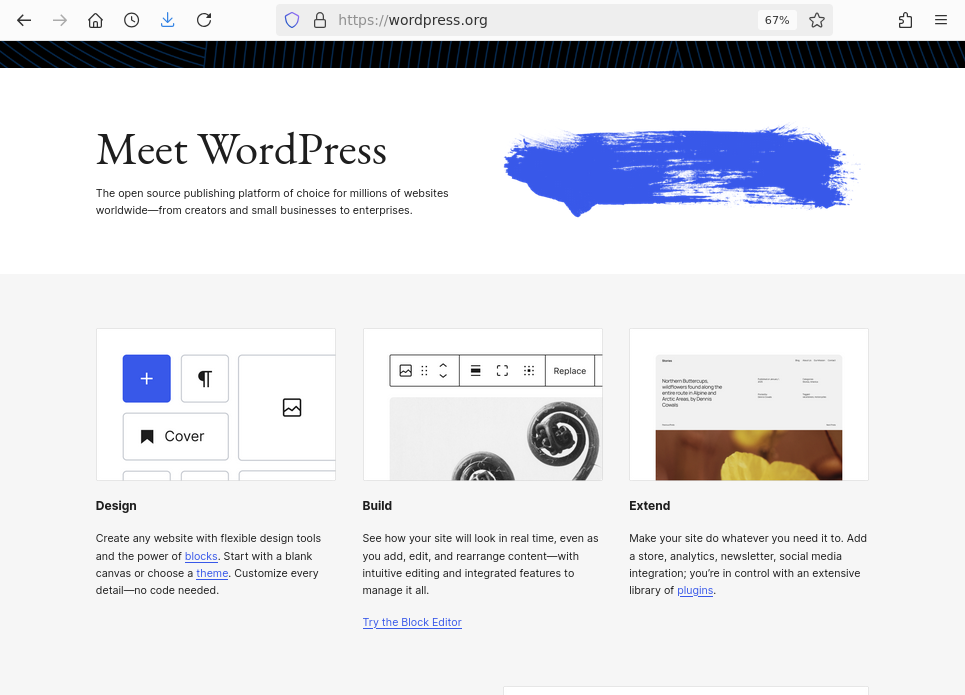Click the 67% zoom level indicator
965x695 pixels.
tap(777, 20)
